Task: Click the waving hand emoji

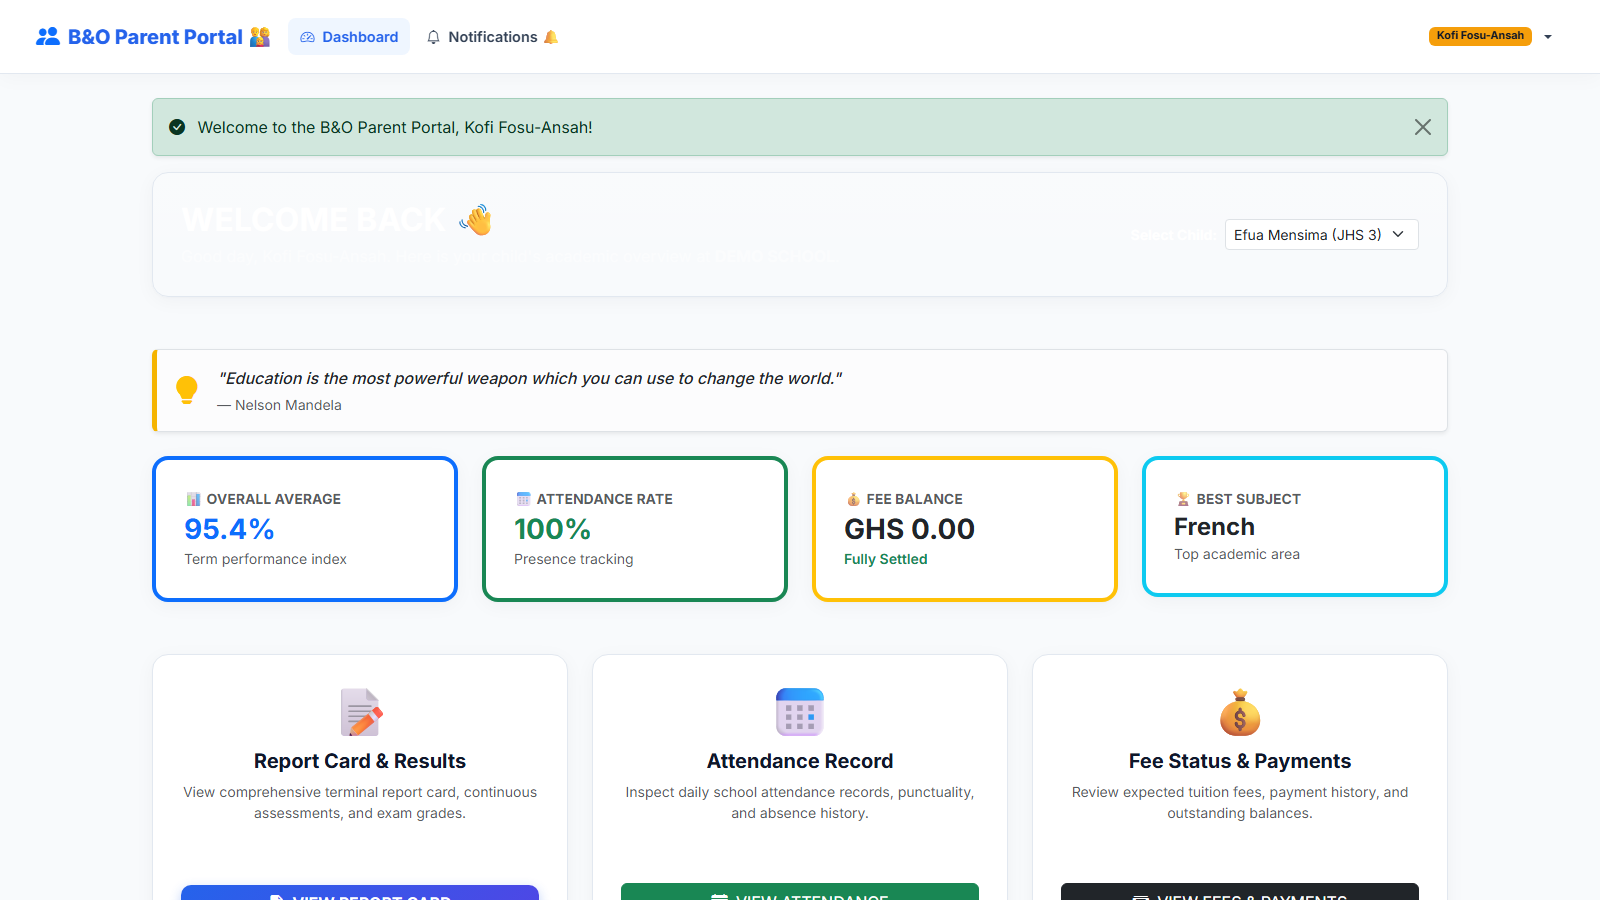Action: [476, 220]
